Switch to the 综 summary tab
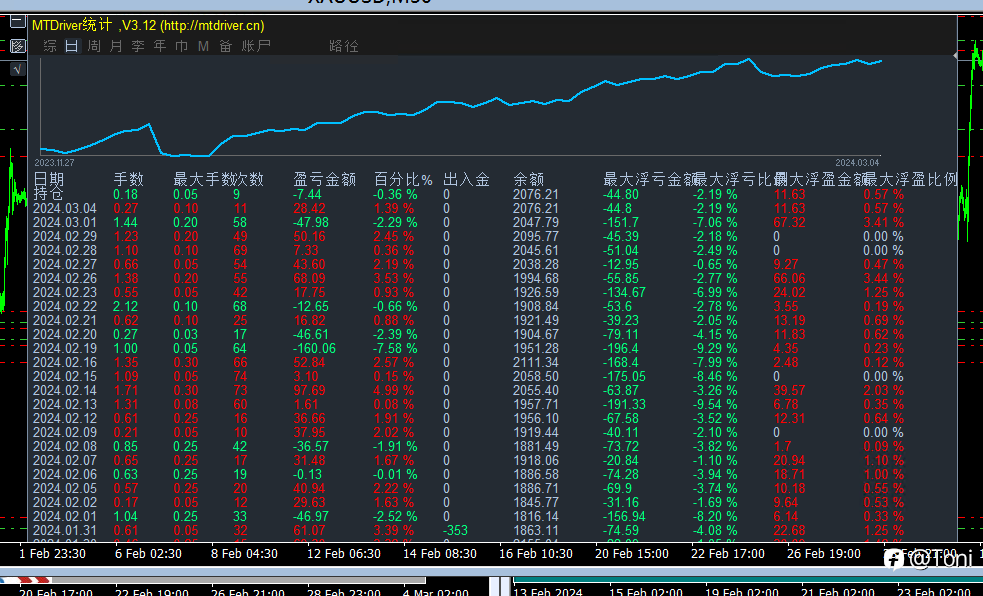983x596 pixels. pos(50,46)
